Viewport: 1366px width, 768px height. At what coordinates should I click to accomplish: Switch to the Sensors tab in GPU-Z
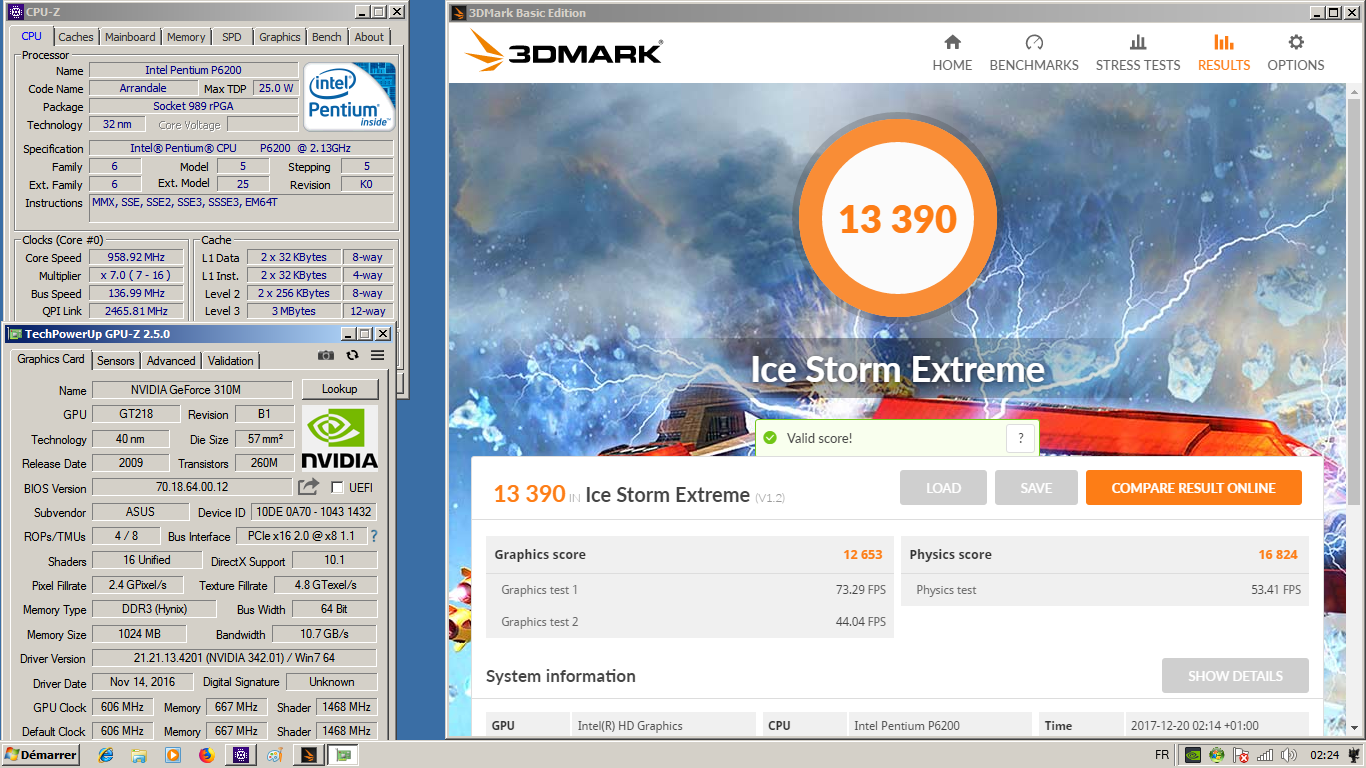click(x=116, y=361)
